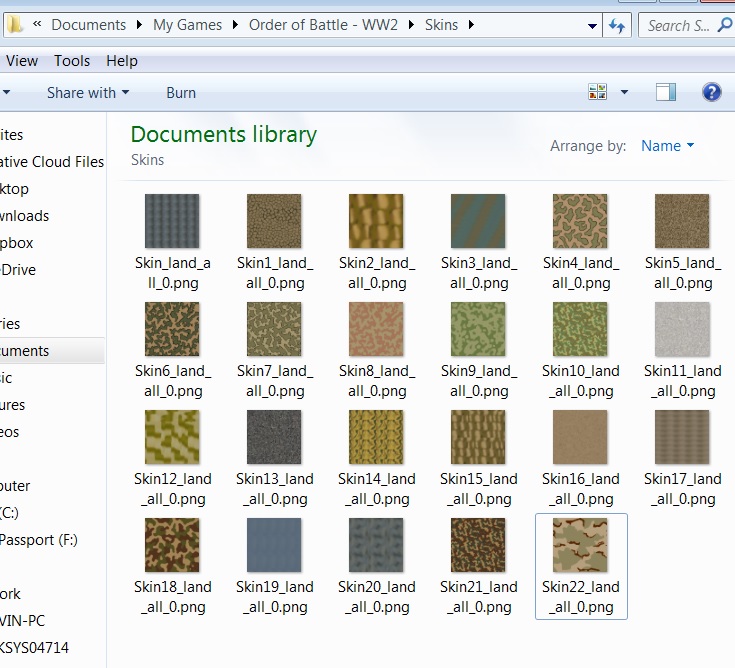Open the Help menu

pyautogui.click(x=122, y=61)
